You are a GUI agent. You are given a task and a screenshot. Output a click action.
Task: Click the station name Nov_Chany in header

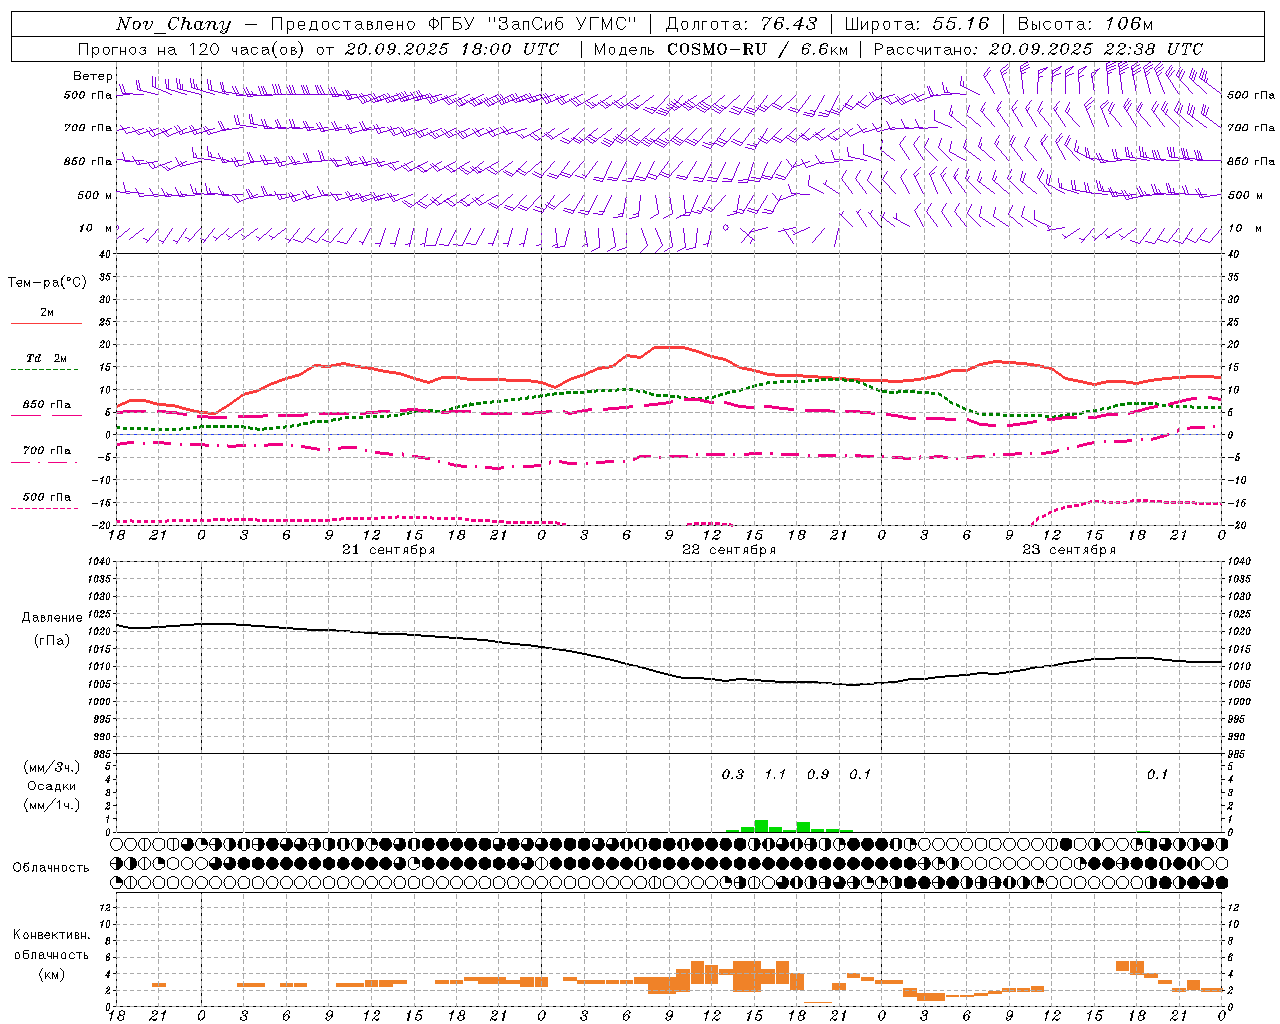click(173, 24)
